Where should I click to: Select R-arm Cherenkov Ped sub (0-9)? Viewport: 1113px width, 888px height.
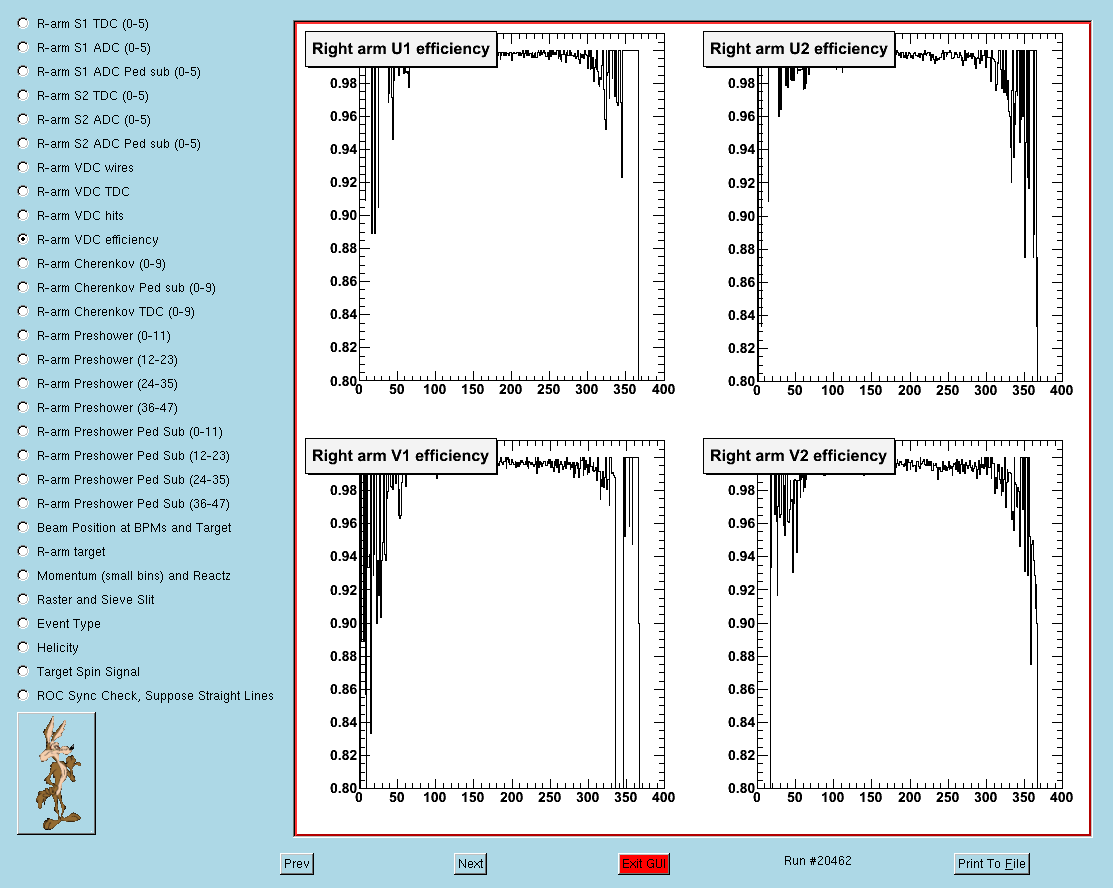(x=23, y=287)
